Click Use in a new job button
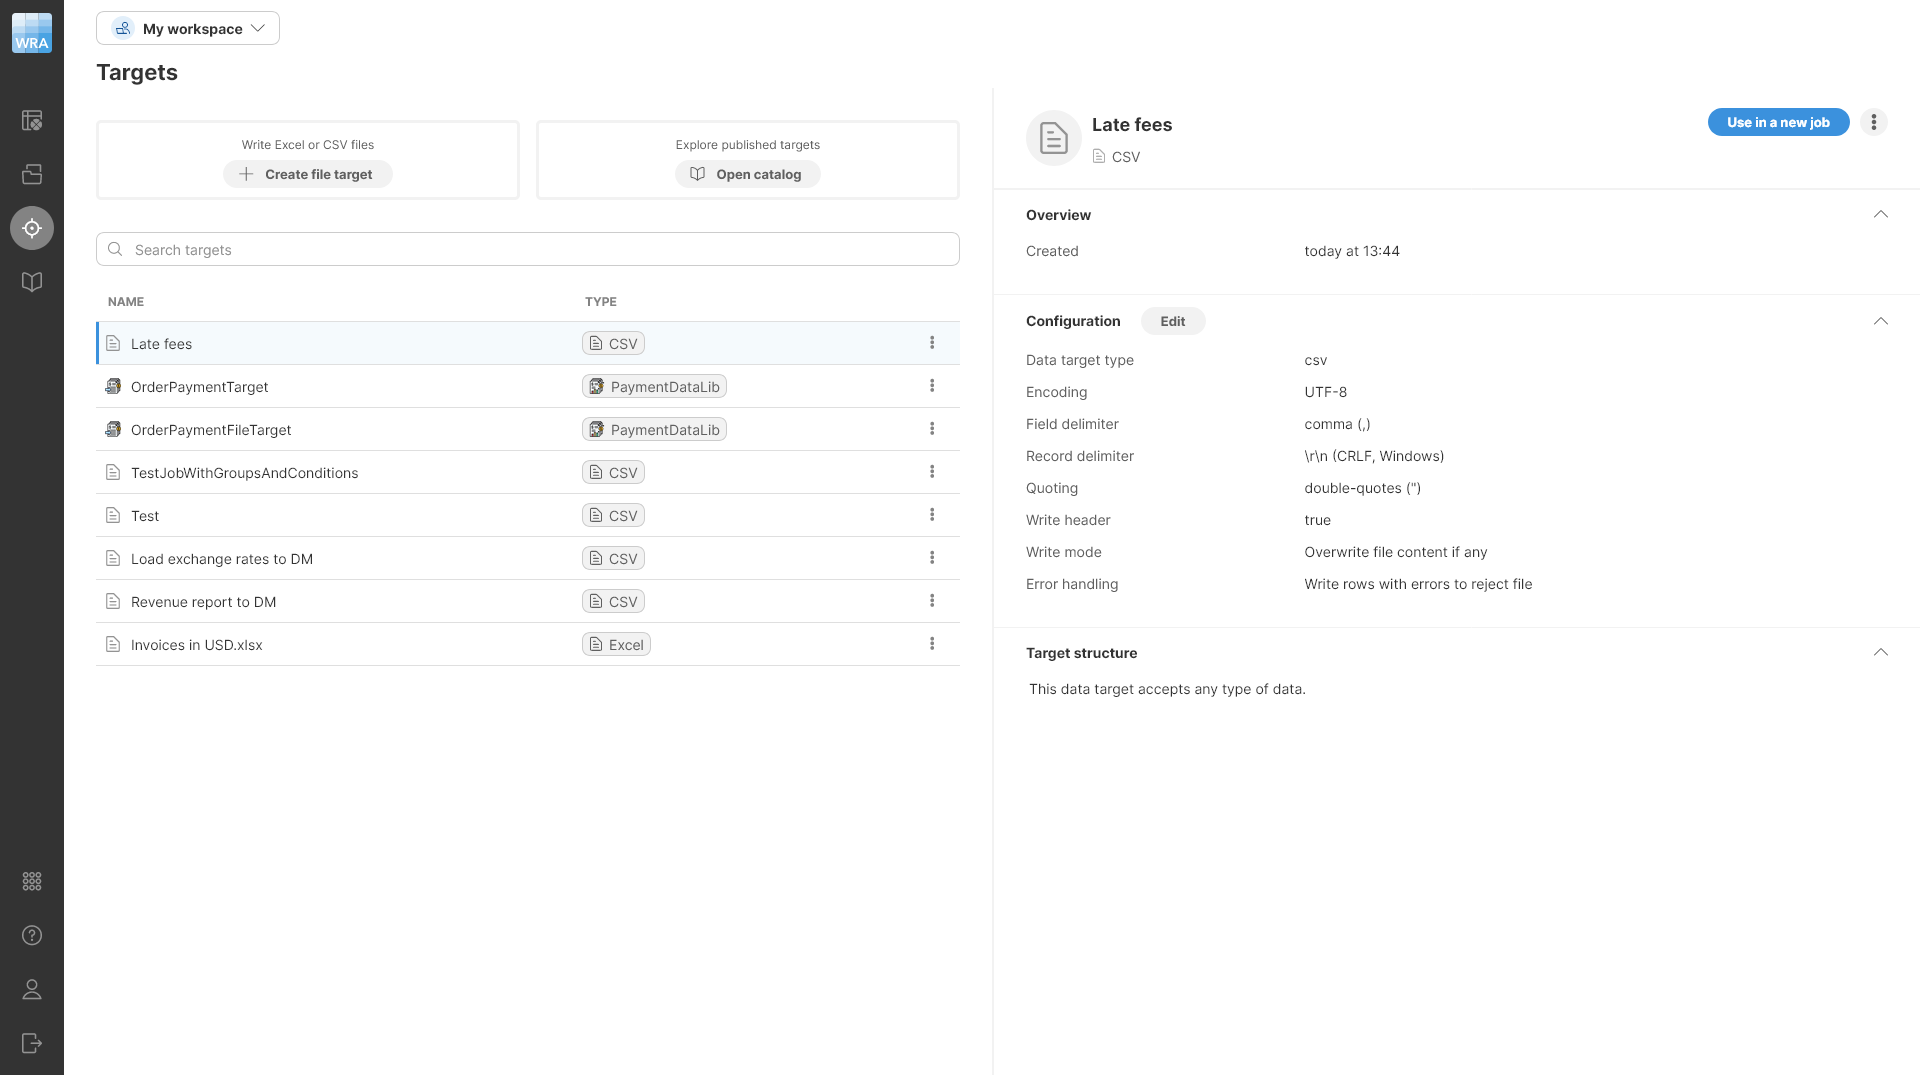 (1777, 122)
